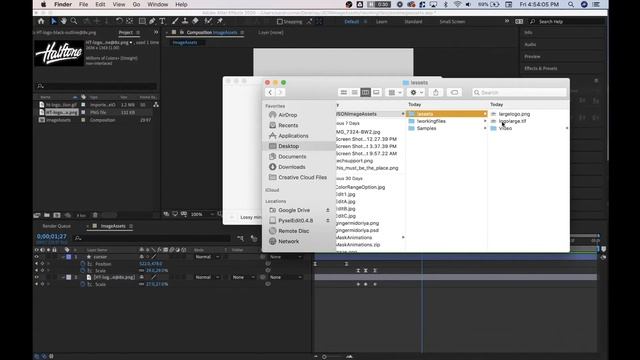Open macOS Spotlight search

571,4
